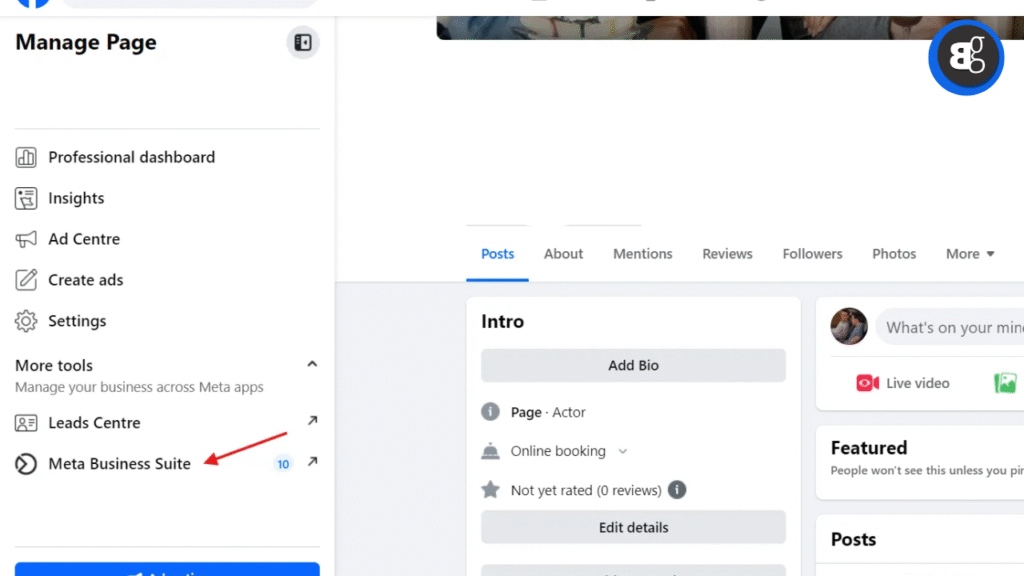Open Professional dashboard from sidebar
The image size is (1024, 576).
pyautogui.click(x=131, y=157)
